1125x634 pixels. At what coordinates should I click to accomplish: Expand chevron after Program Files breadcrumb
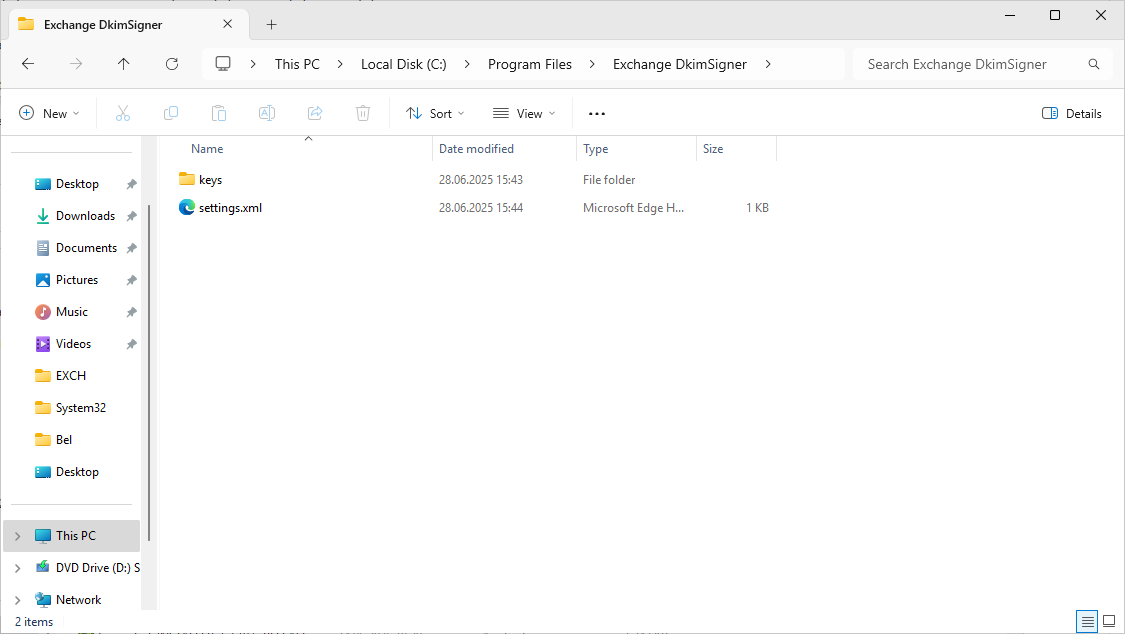(592, 64)
